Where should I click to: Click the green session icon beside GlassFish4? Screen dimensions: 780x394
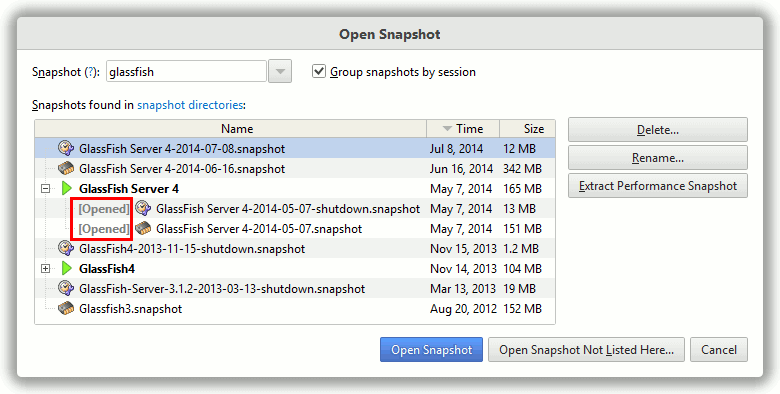[x=67, y=269]
